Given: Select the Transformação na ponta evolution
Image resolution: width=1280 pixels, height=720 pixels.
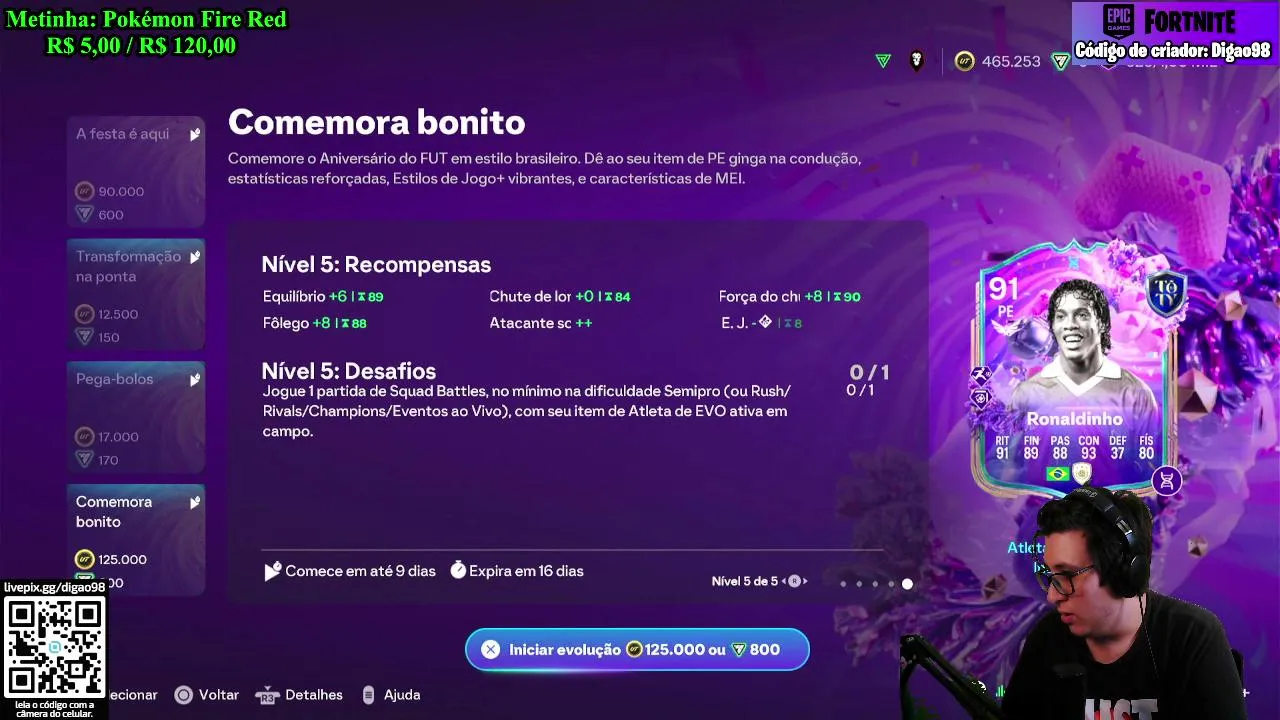Looking at the screenshot, I should (136, 295).
